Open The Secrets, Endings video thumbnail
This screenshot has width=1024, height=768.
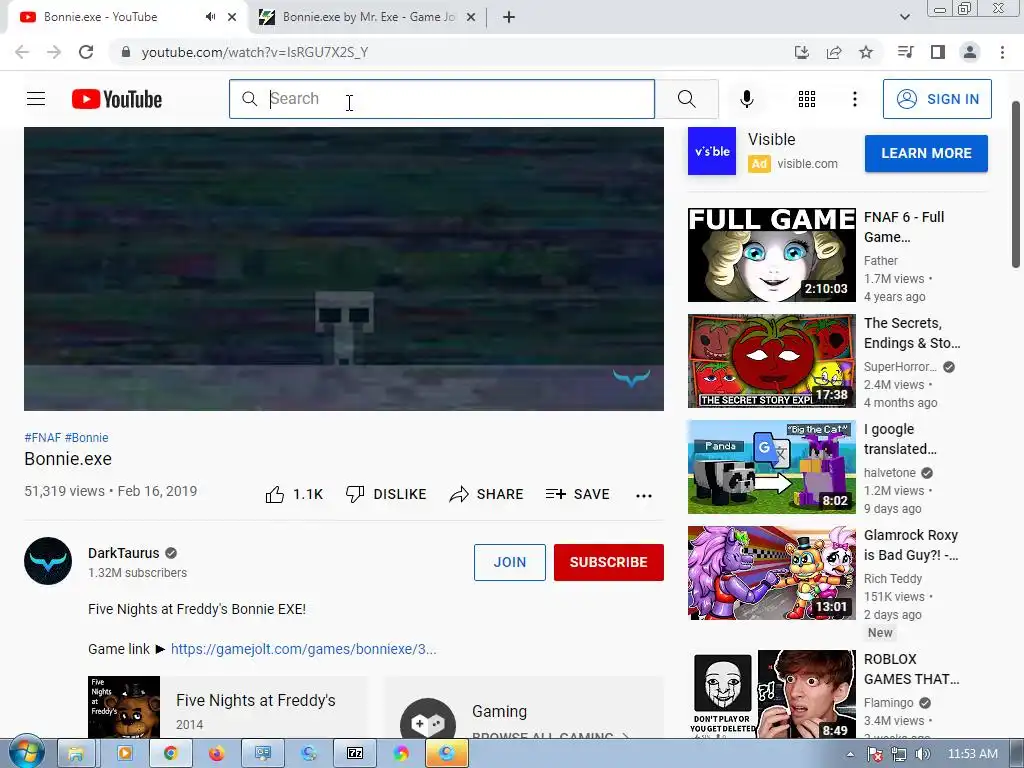771,360
